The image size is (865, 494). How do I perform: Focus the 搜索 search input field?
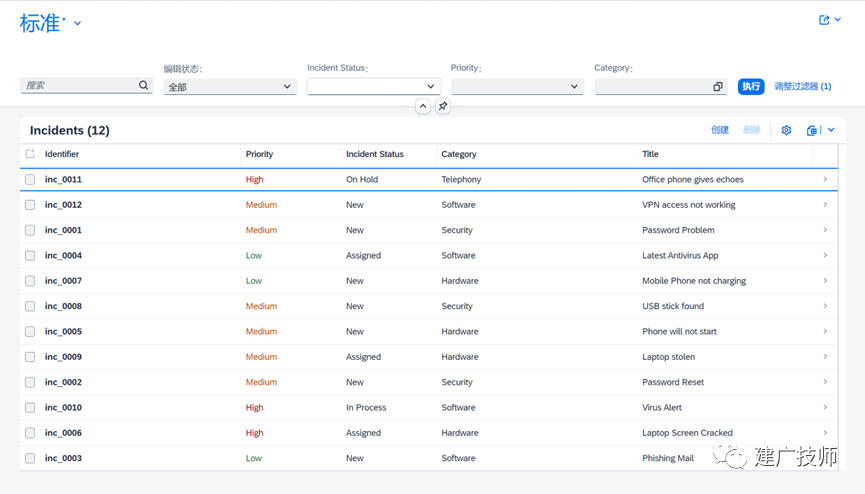click(80, 85)
